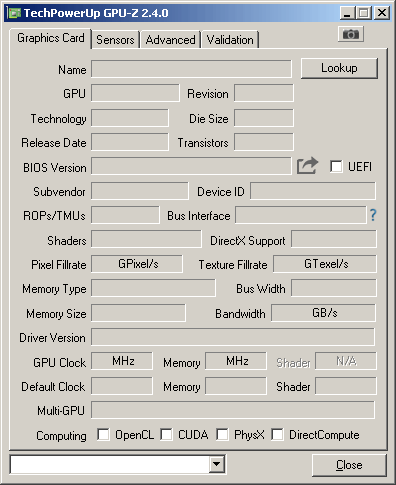This screenshot has width=396, height=485.
Task: Click the Subvendor field
Action: [x=140, y=191]
